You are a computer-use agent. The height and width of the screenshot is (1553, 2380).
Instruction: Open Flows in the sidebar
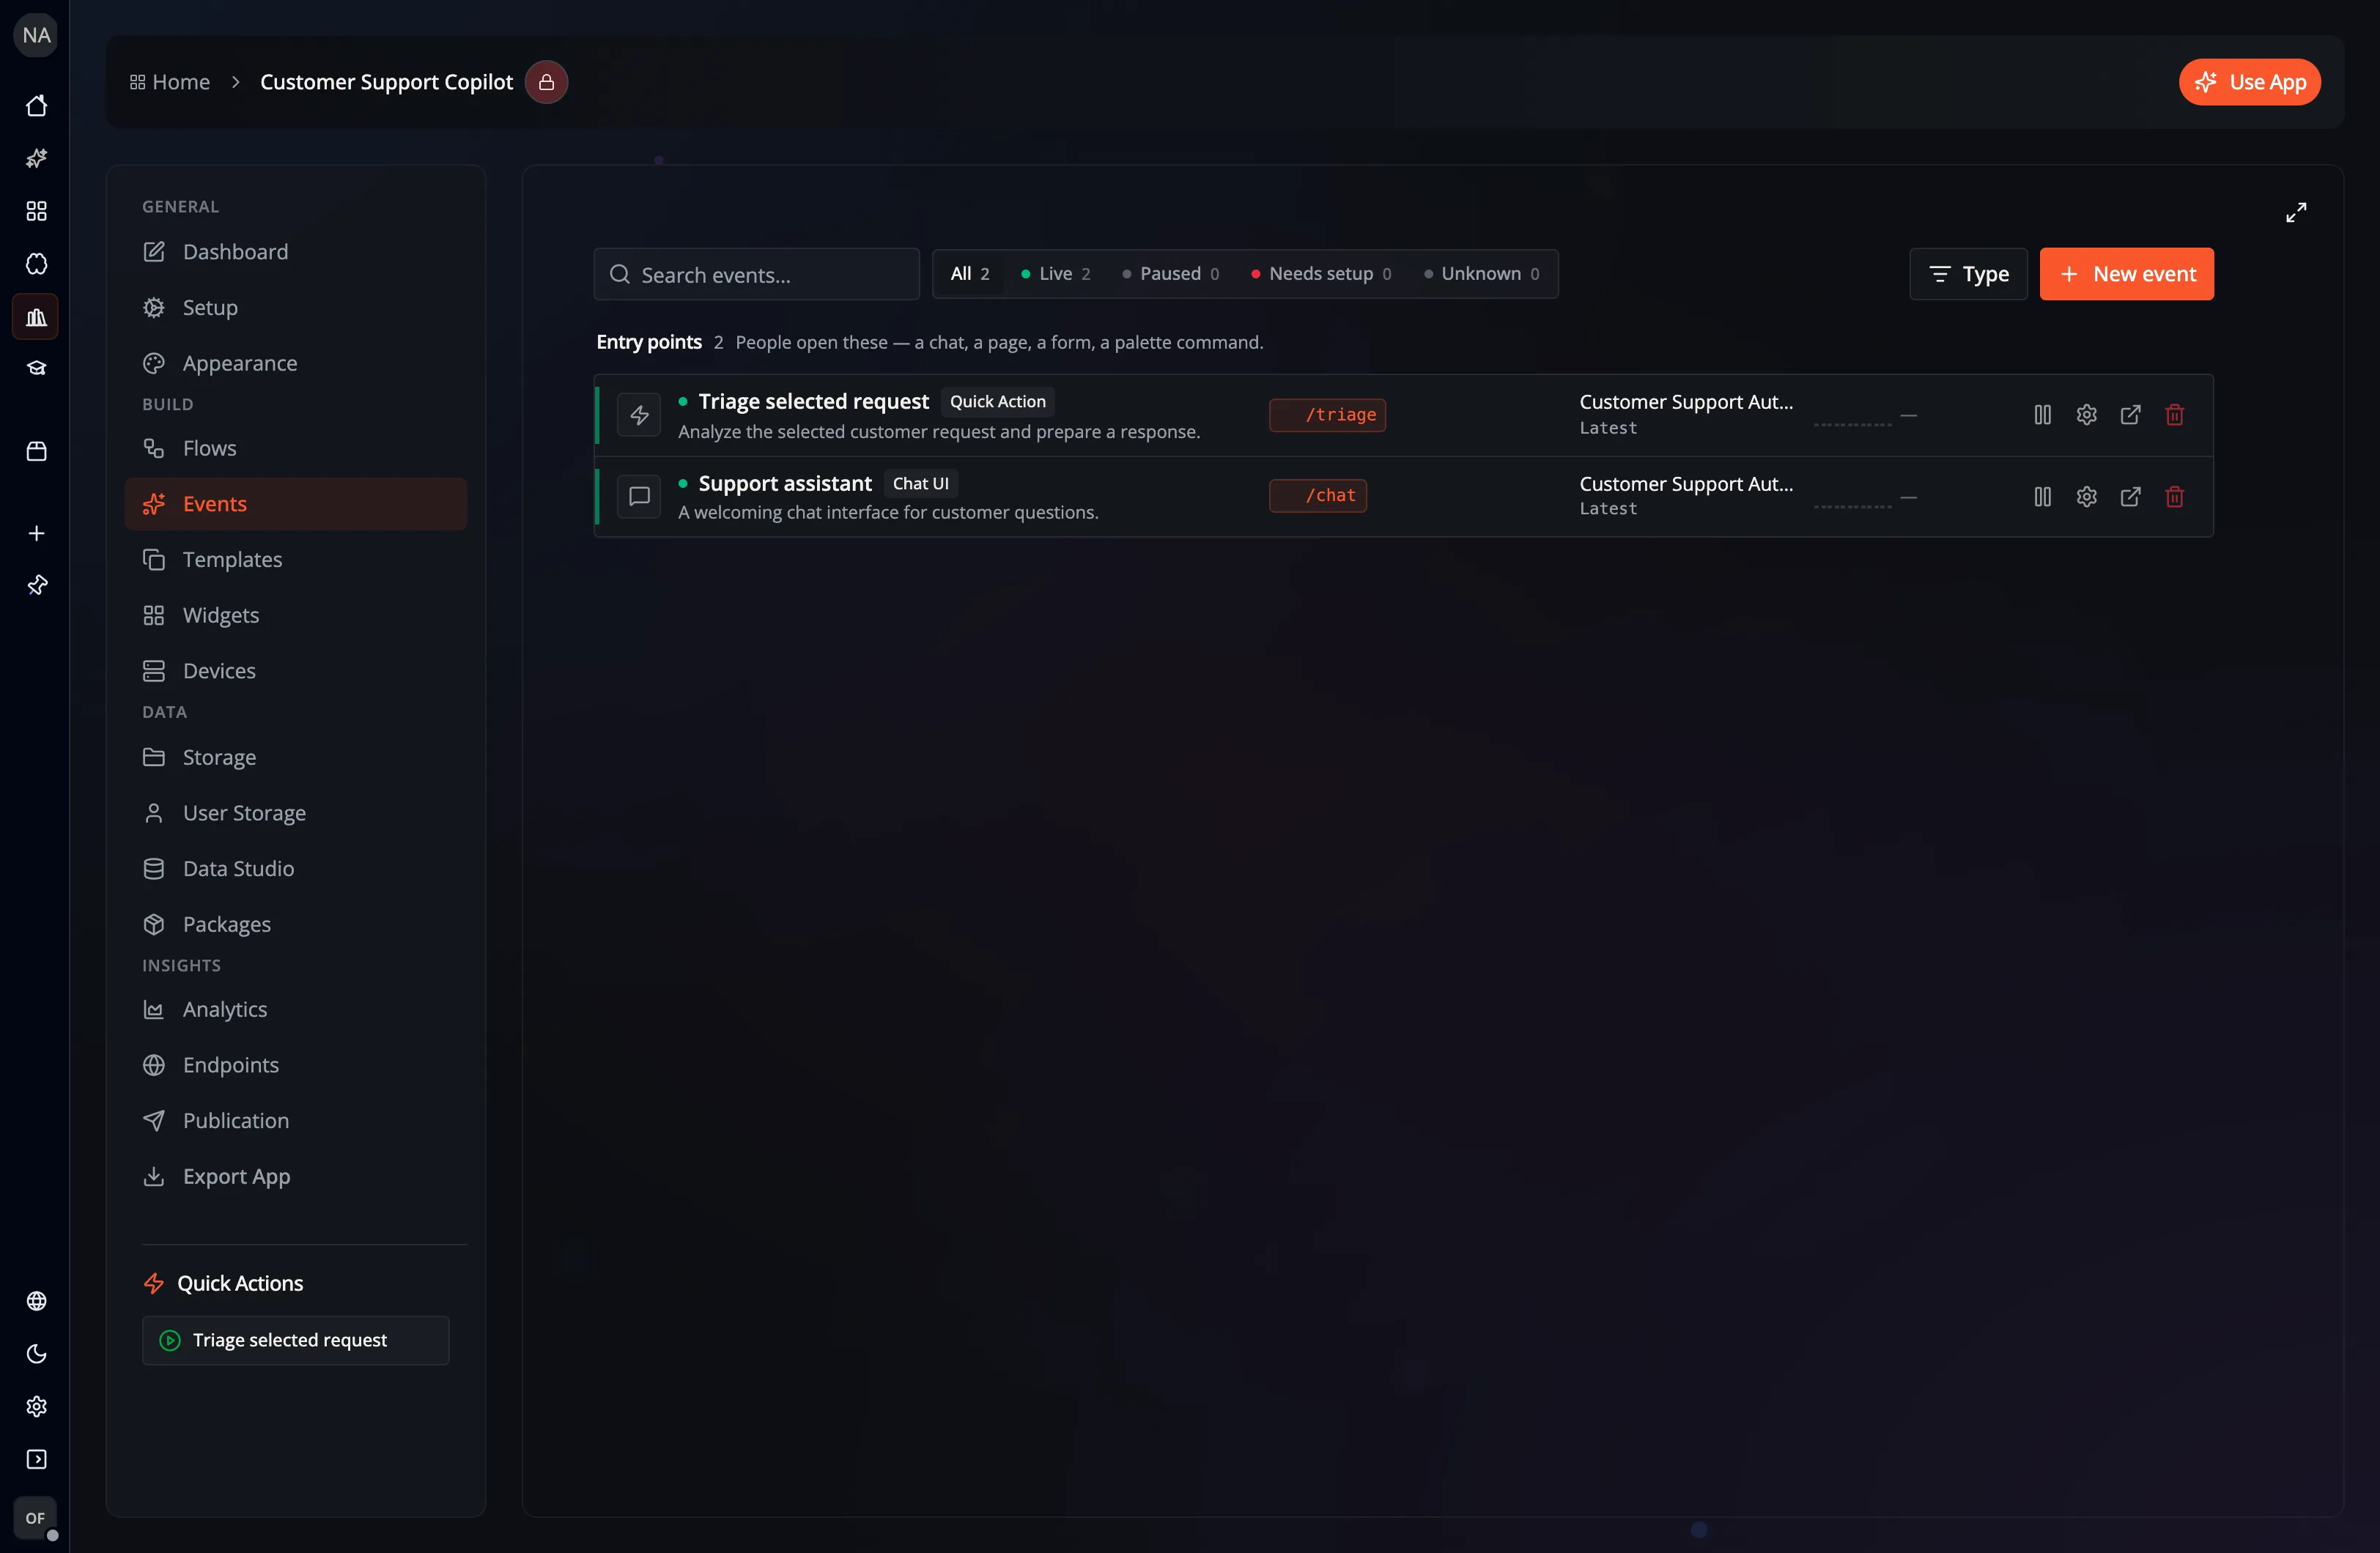295,448
